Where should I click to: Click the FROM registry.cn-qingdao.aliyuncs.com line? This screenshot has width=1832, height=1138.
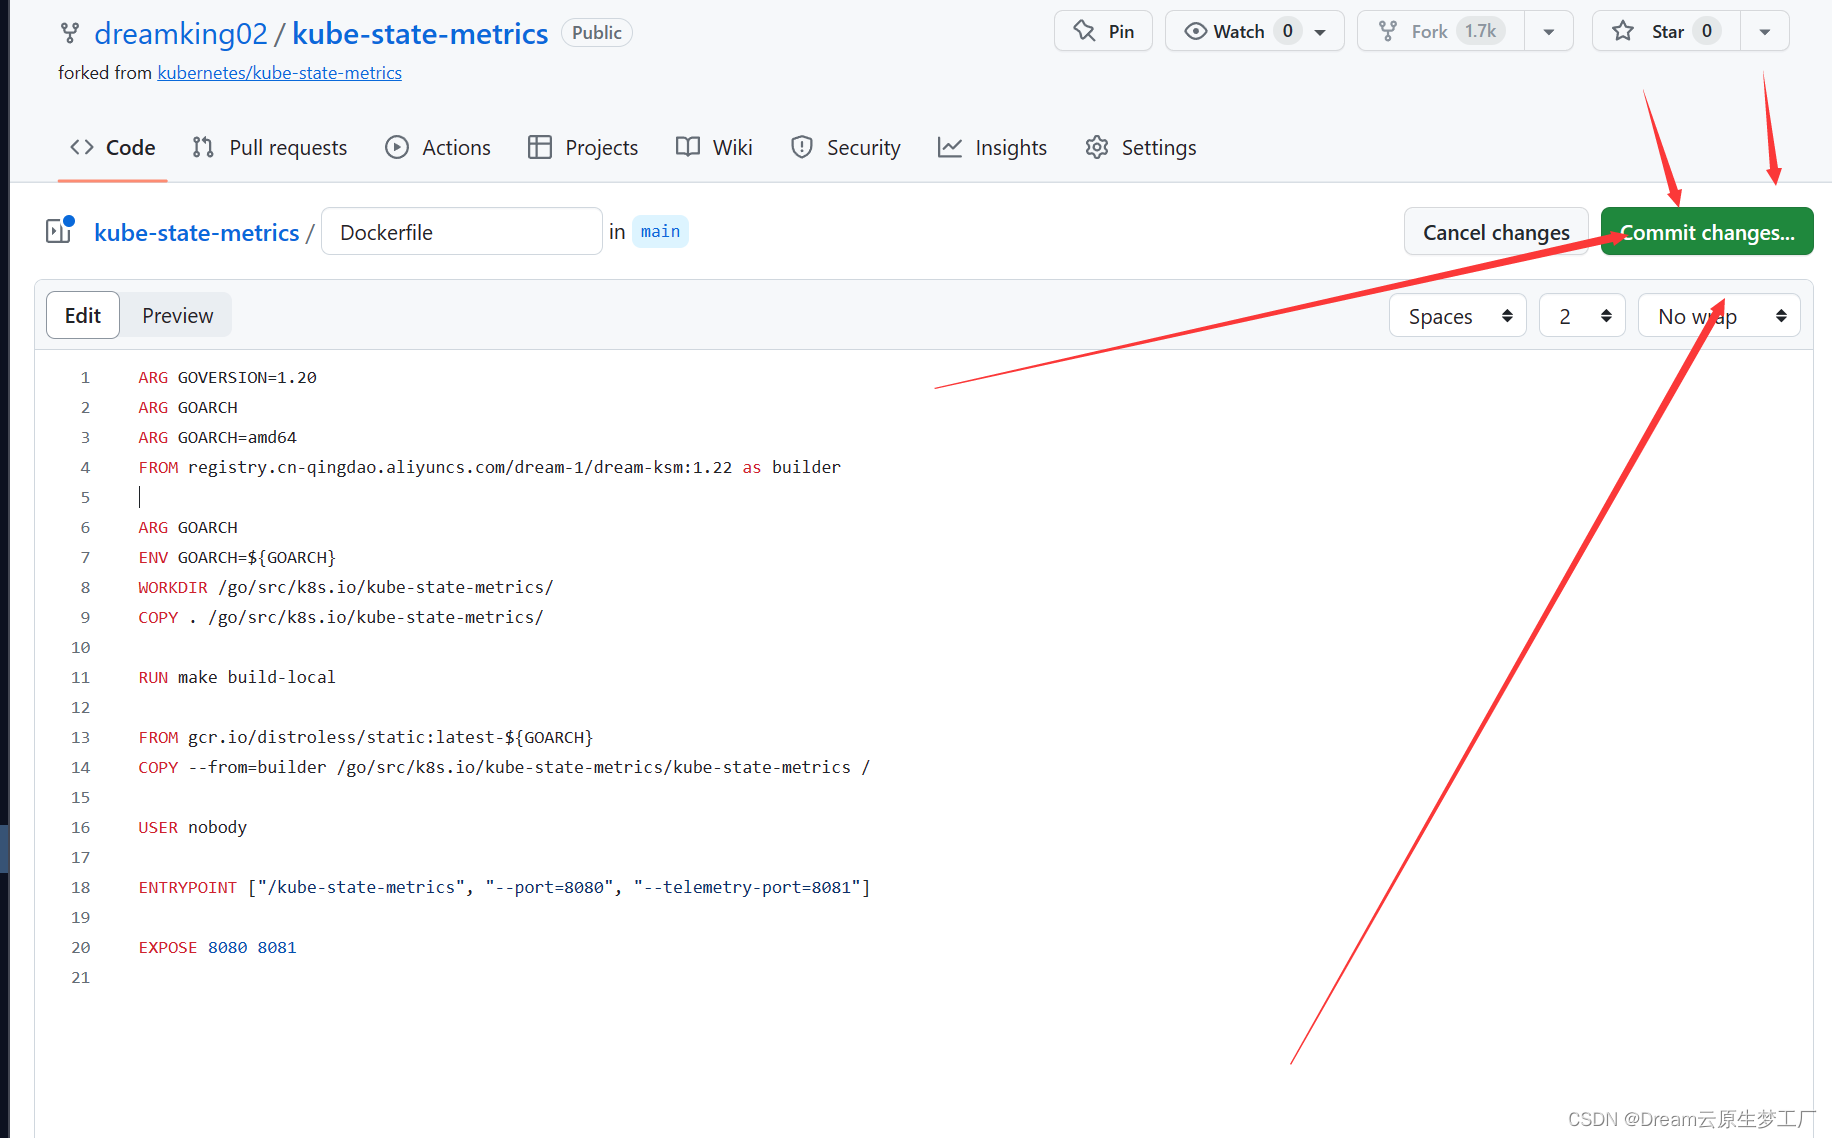(x=490, y=467)
